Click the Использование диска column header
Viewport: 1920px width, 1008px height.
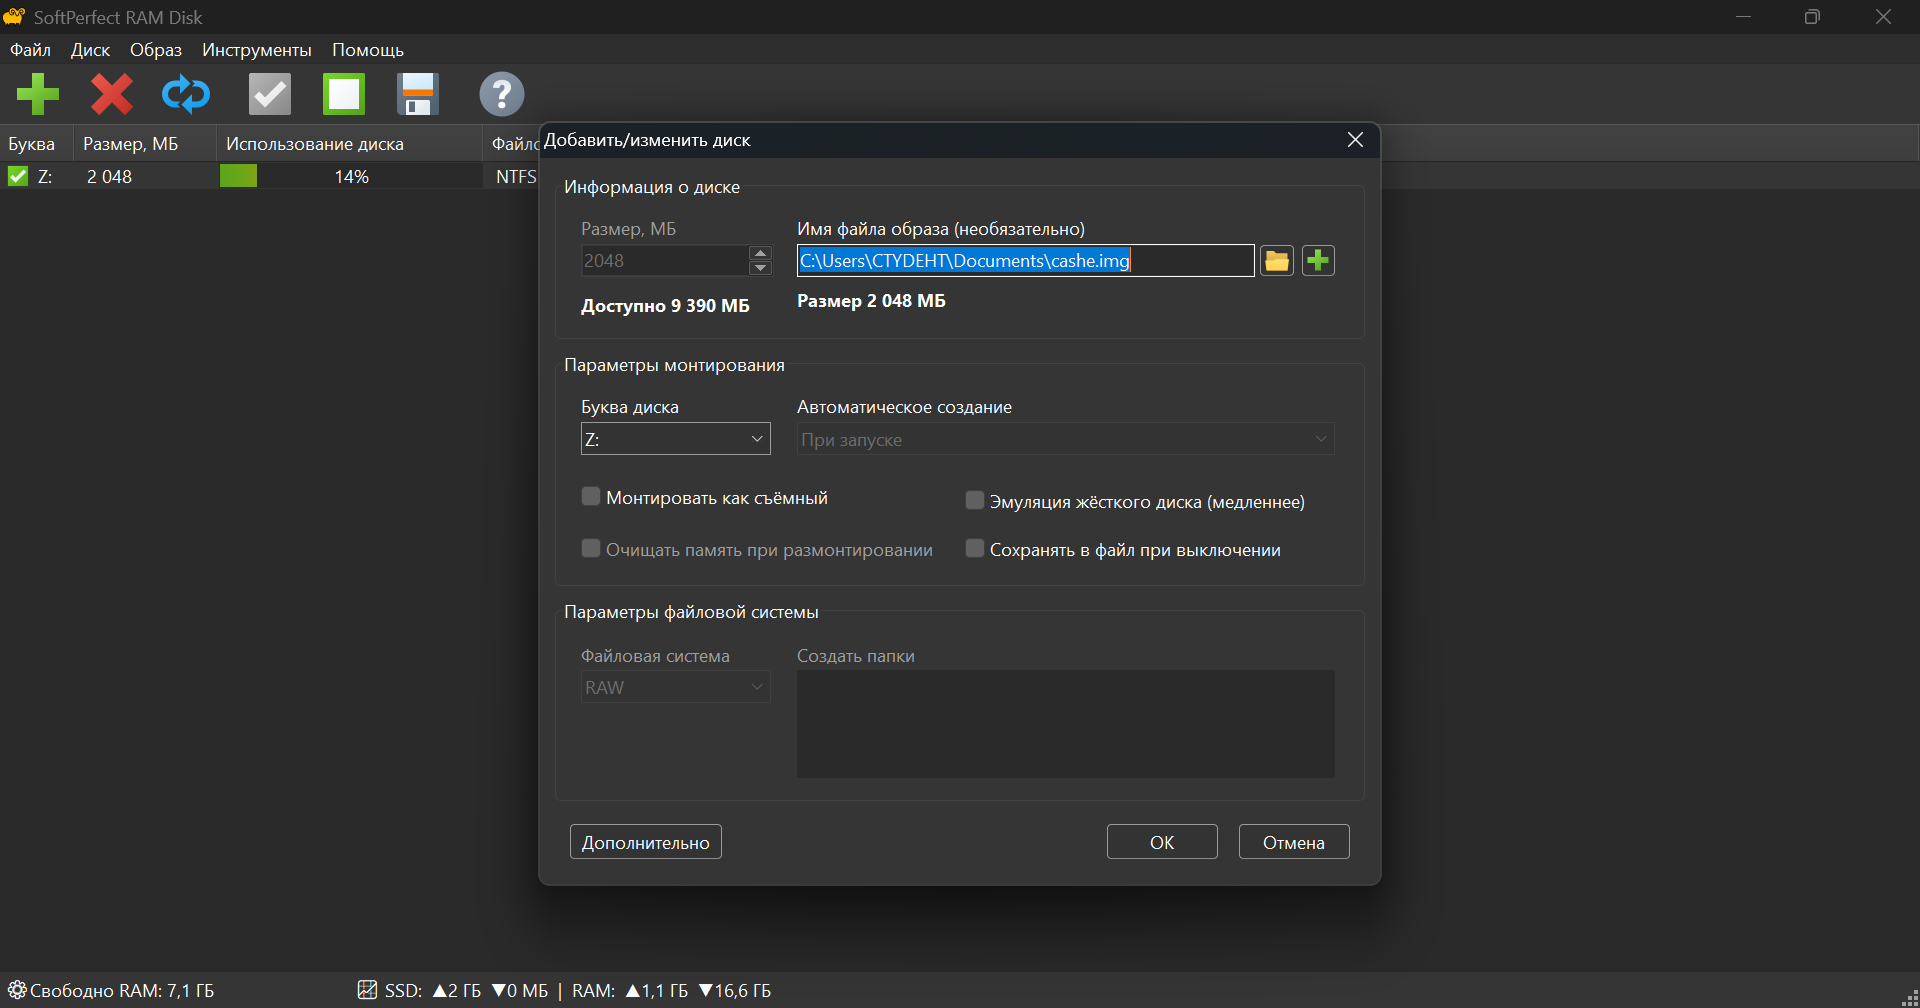pyautogui.click(x=350, y=144)
